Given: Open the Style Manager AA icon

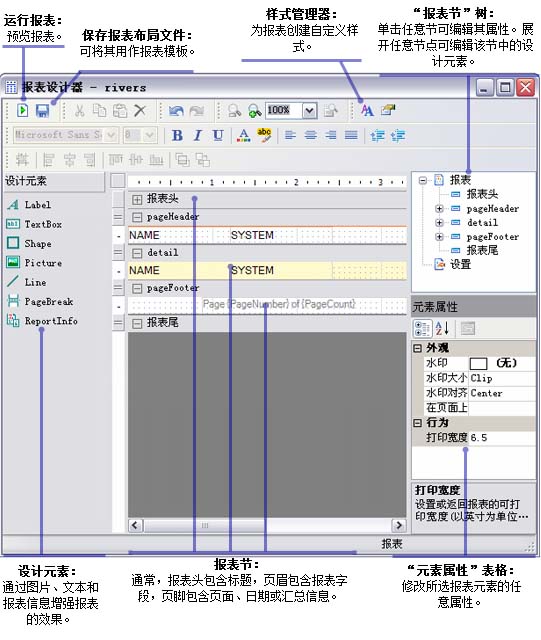Looking at the screenshot, I should (367, 110).
